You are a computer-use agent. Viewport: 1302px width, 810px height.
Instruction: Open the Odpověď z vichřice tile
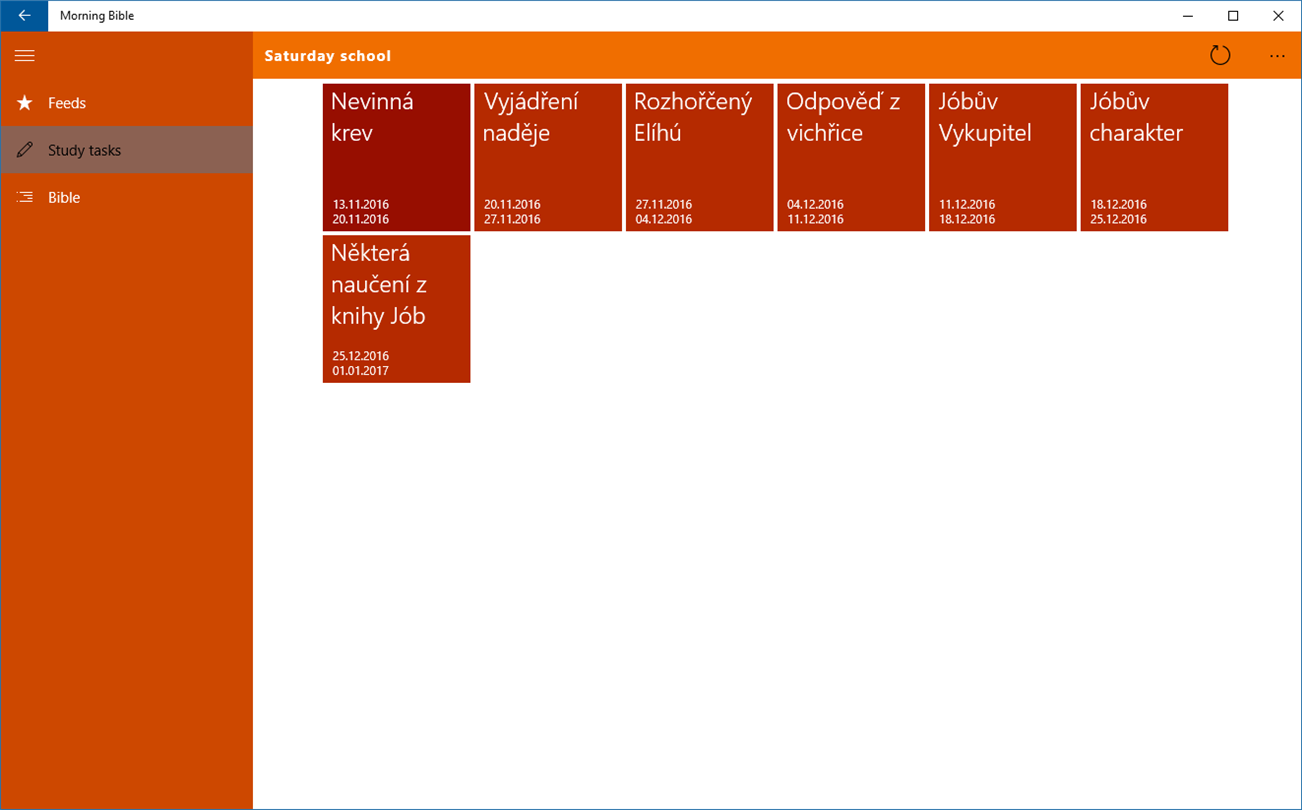click(x=851, y=157)
